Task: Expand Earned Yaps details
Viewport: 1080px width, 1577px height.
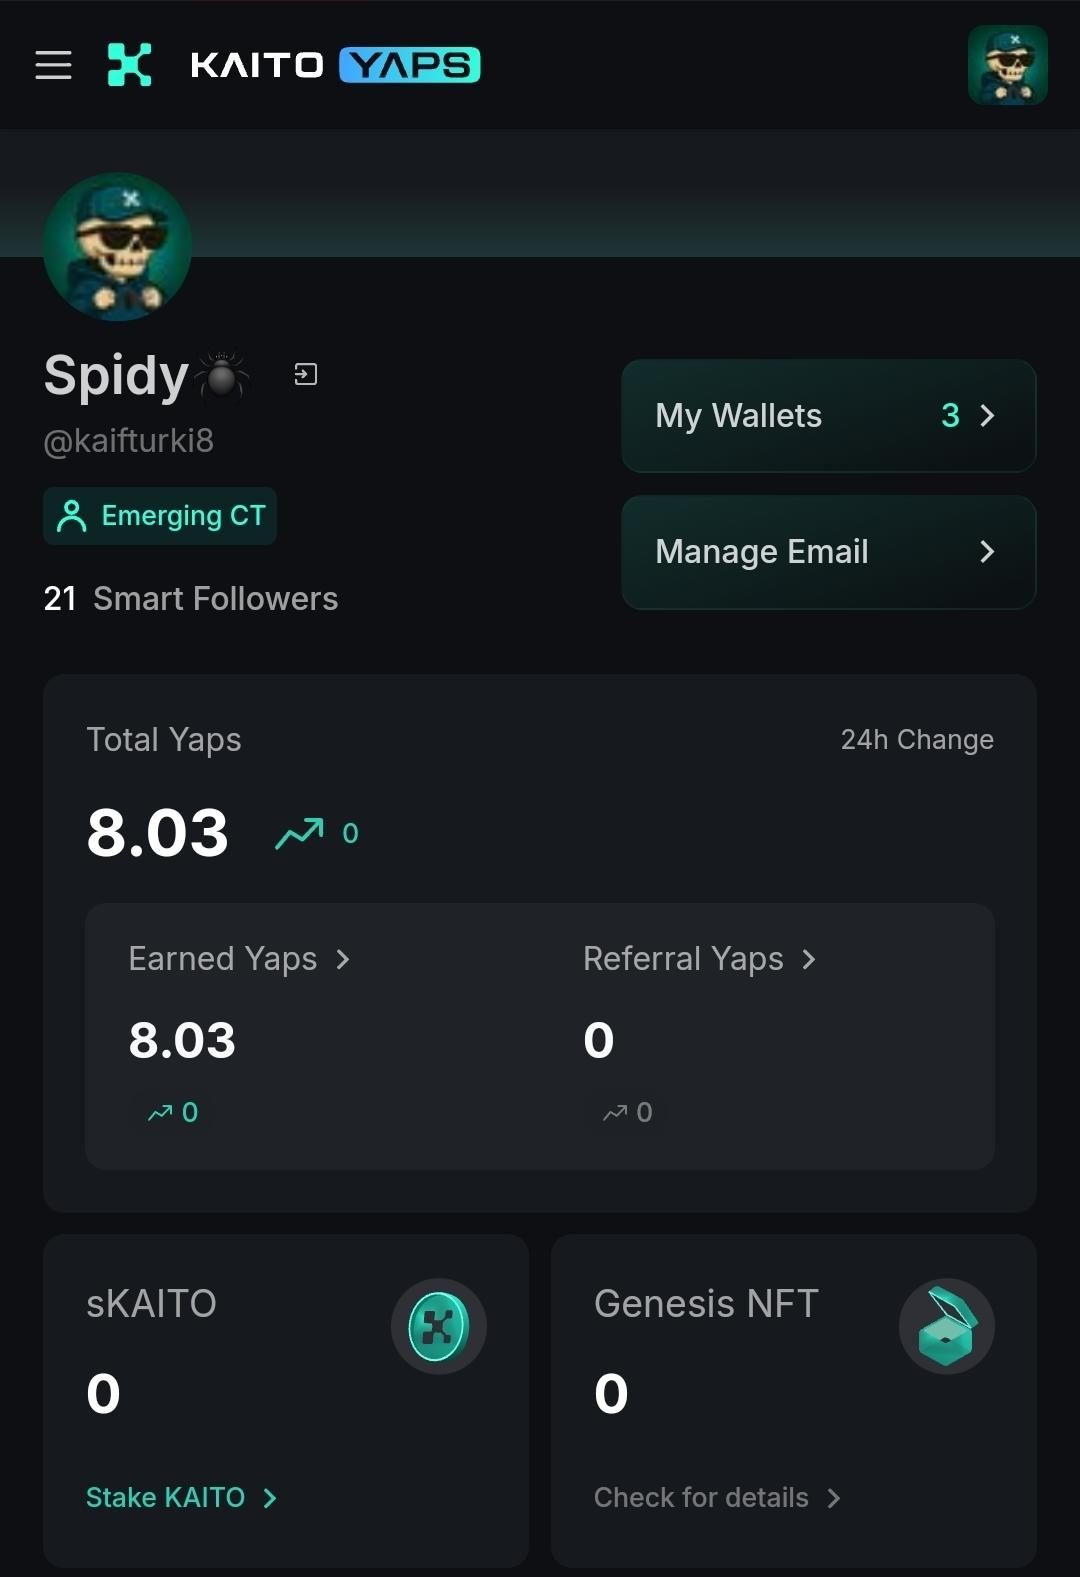Action: [x=240, y=959]
